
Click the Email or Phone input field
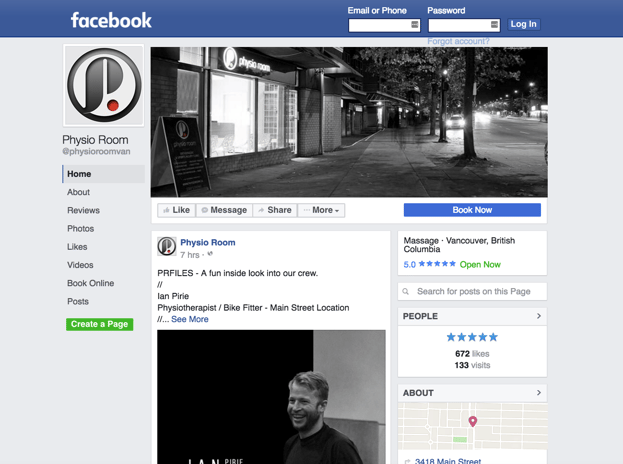(x=384, y=25)
